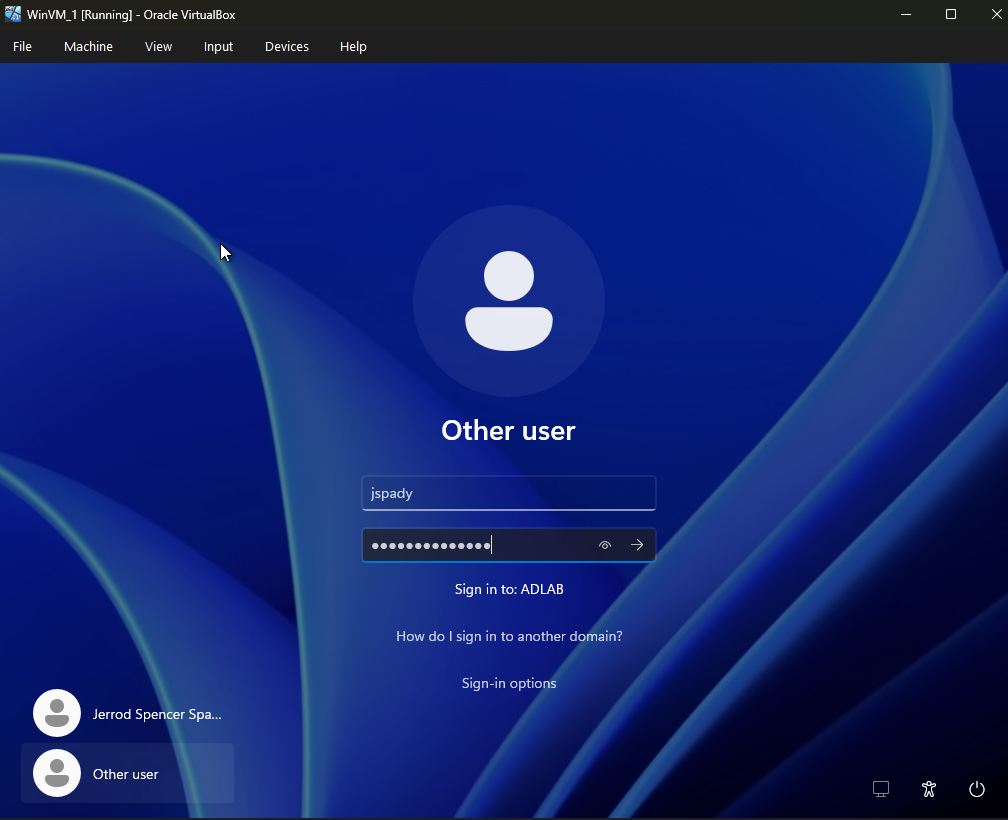
Task: Click the large user avatar picture
Action: click(x=508, y=301)
